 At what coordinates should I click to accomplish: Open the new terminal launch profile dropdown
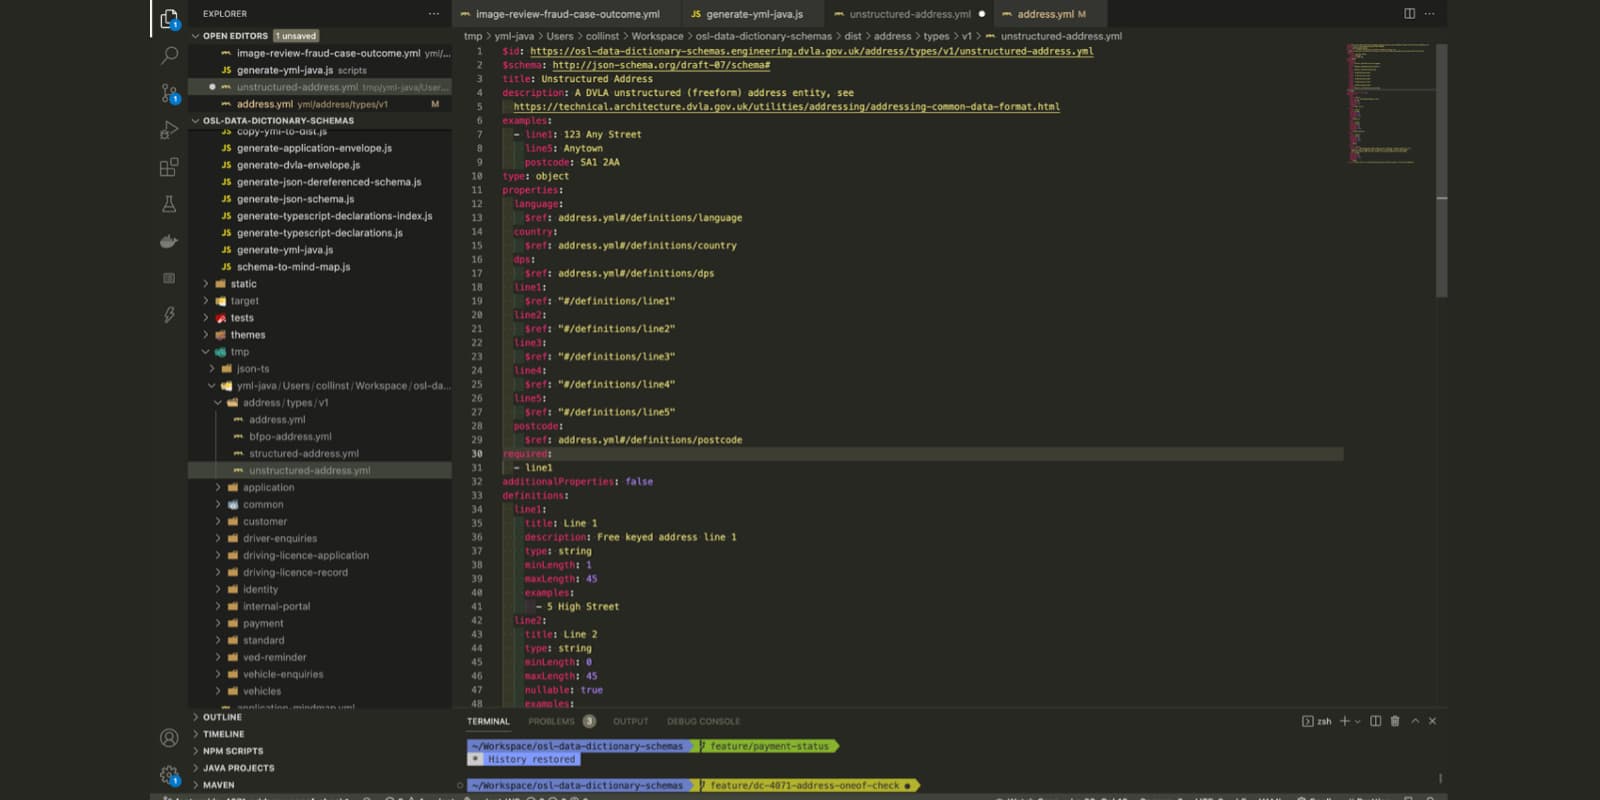point(1357,721)
